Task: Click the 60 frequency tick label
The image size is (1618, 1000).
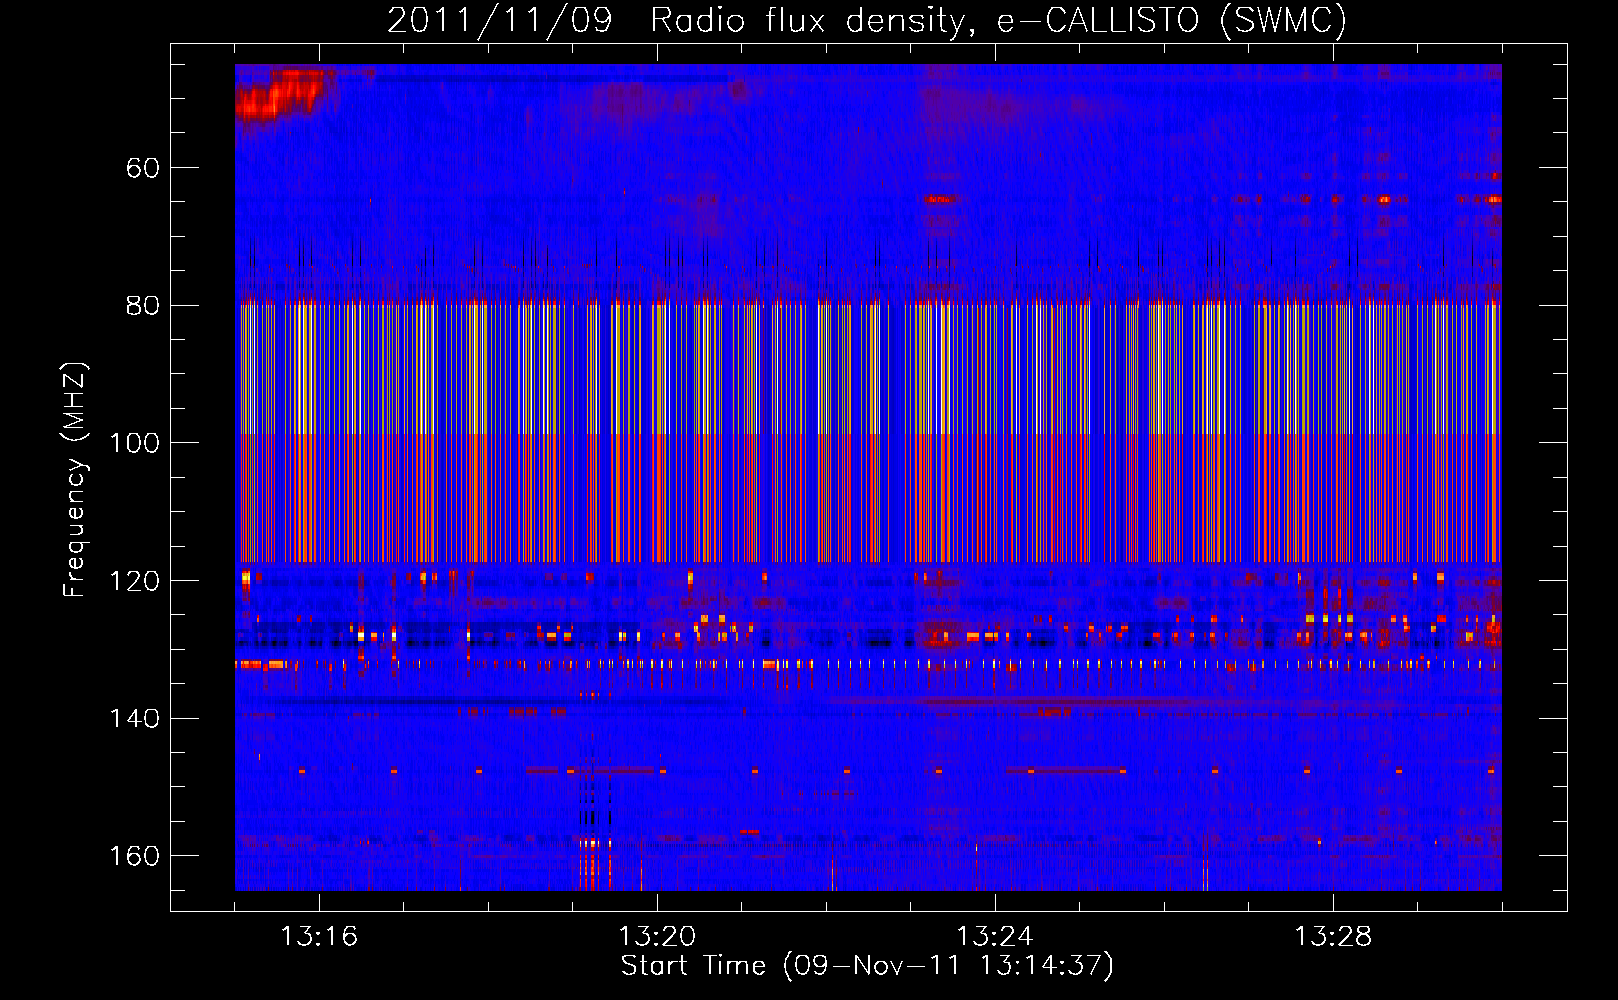Action: [143, 168]
